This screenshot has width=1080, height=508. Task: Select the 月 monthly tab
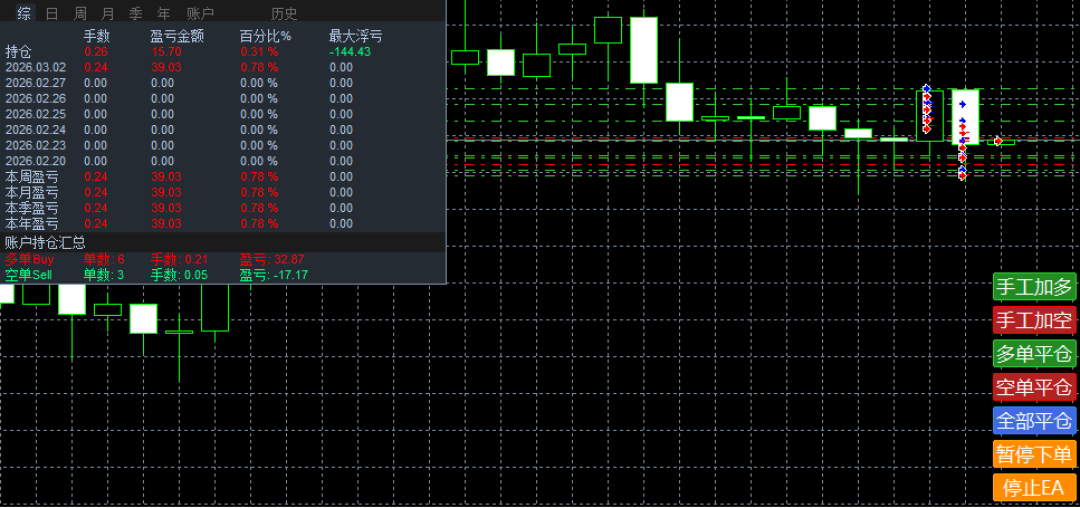point(108,13)
